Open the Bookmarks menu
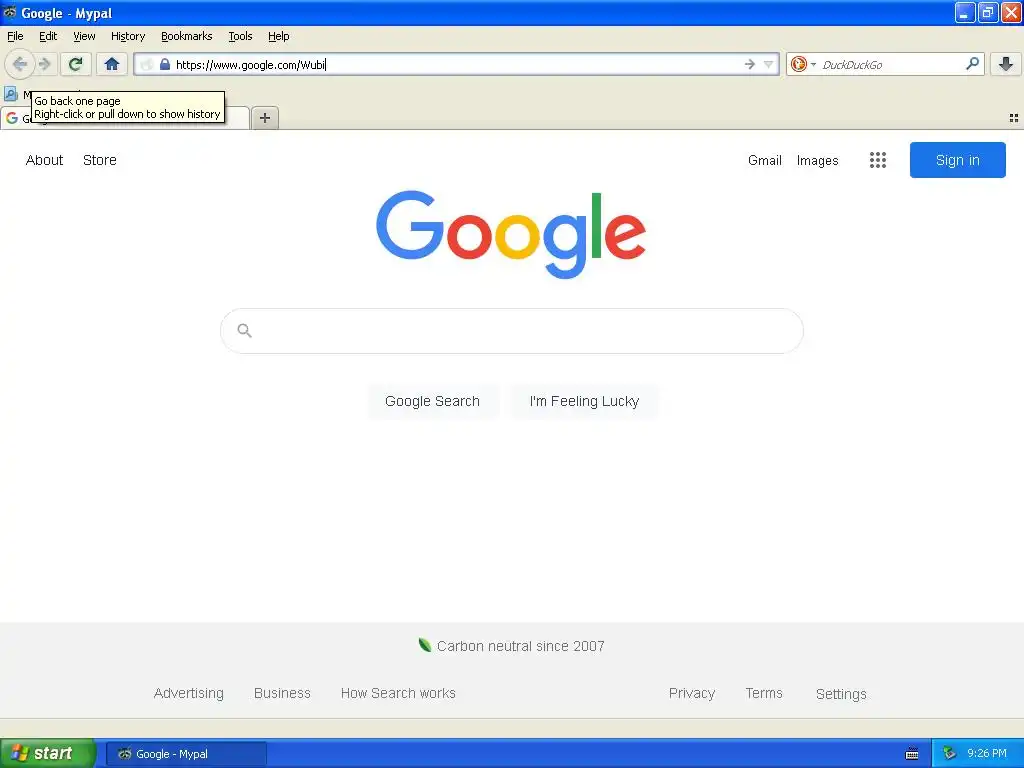 [x=187, y=37]
